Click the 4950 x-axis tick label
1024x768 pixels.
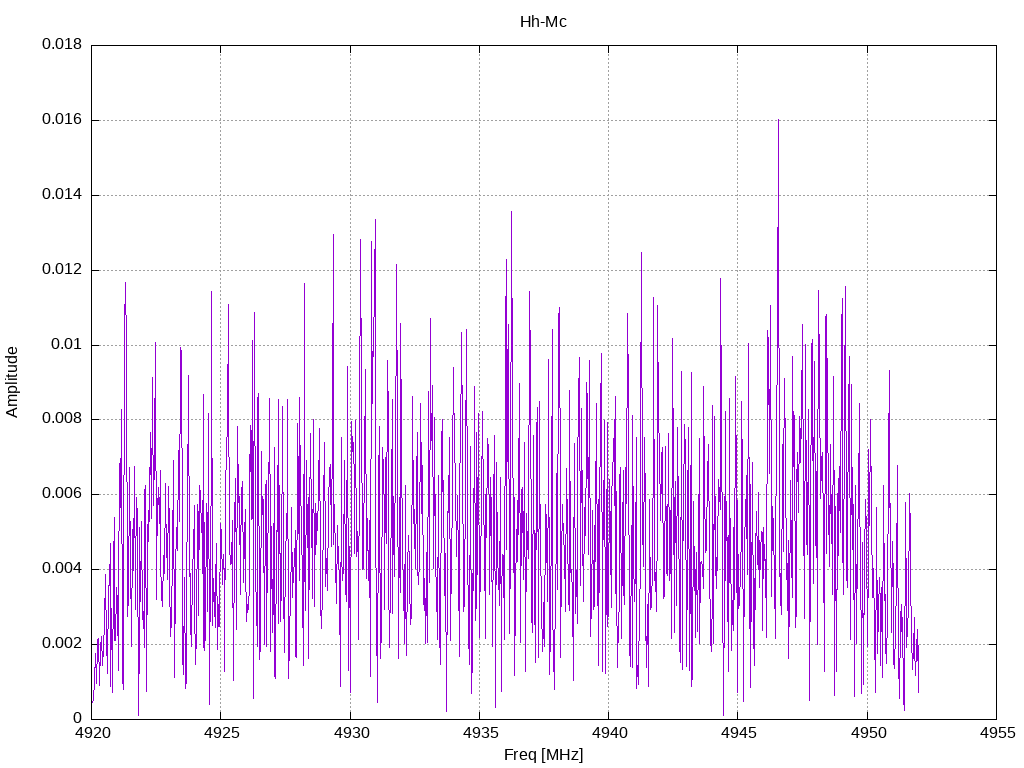click(867, 733)
